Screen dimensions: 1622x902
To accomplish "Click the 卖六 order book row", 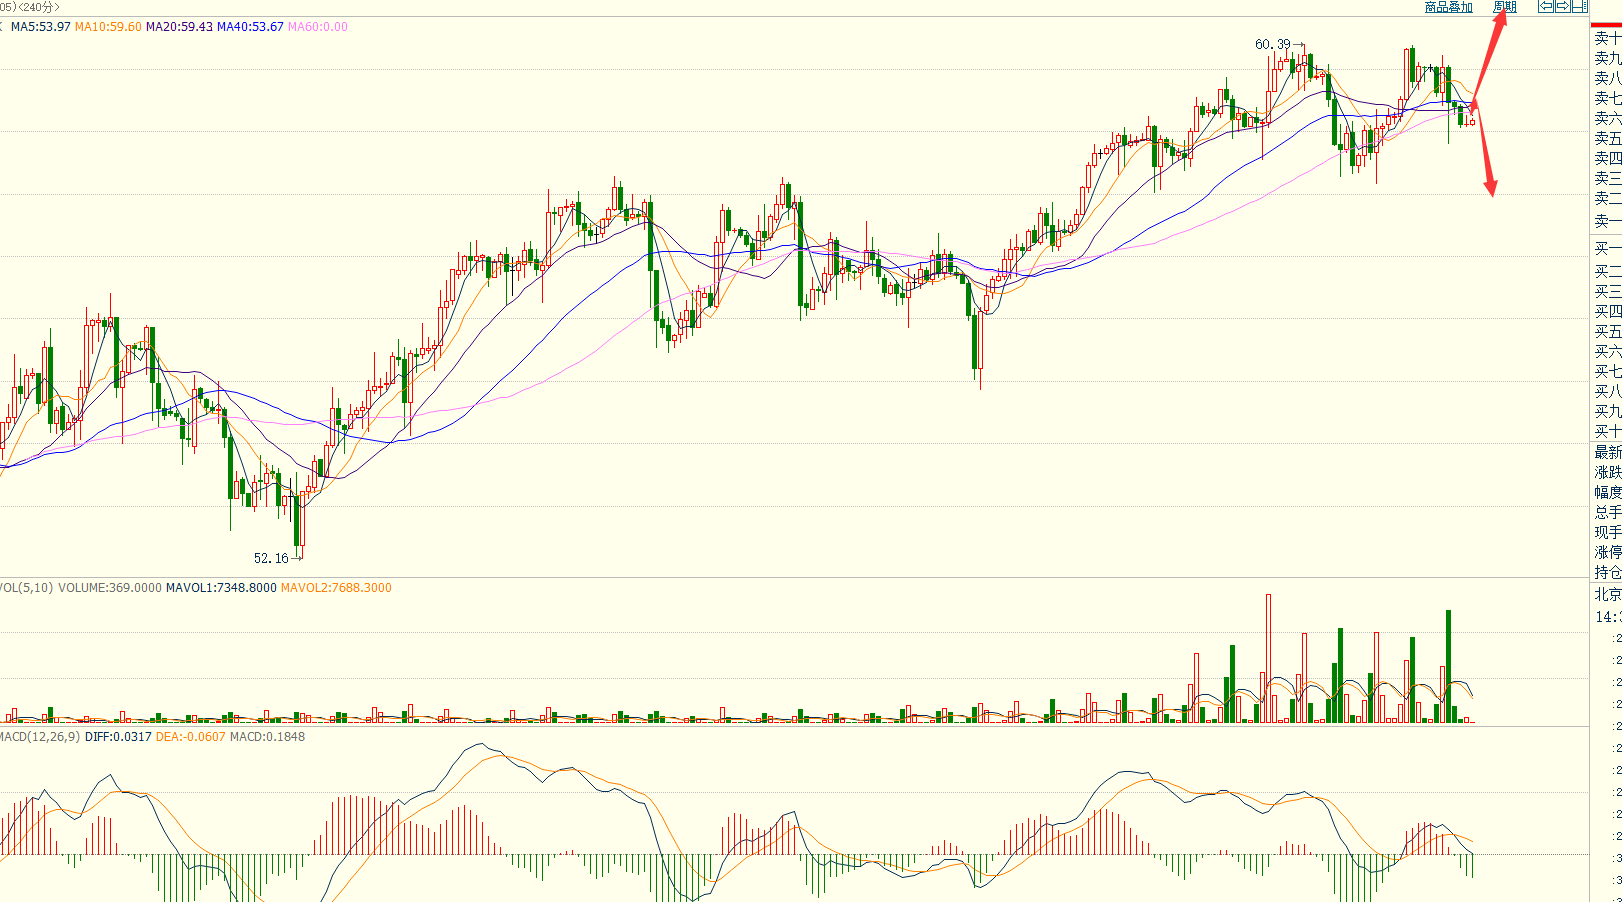I will click(x=1607, y=118).
